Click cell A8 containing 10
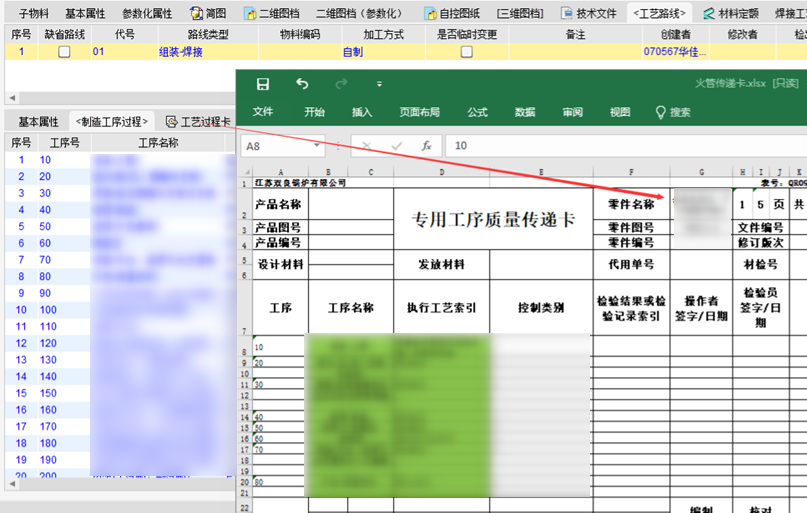This screenshot has height=513, width=807. coord(280,347)
